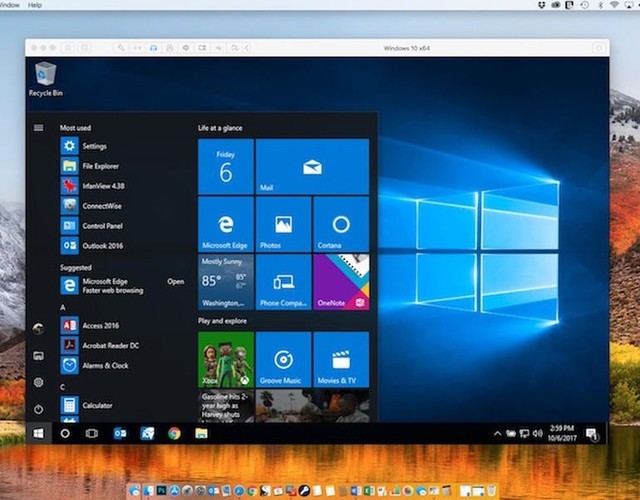The width and height of the screenshot is (640, 500).
Task: Click the Play and explore group header
Action: click(x=222, y=321)
